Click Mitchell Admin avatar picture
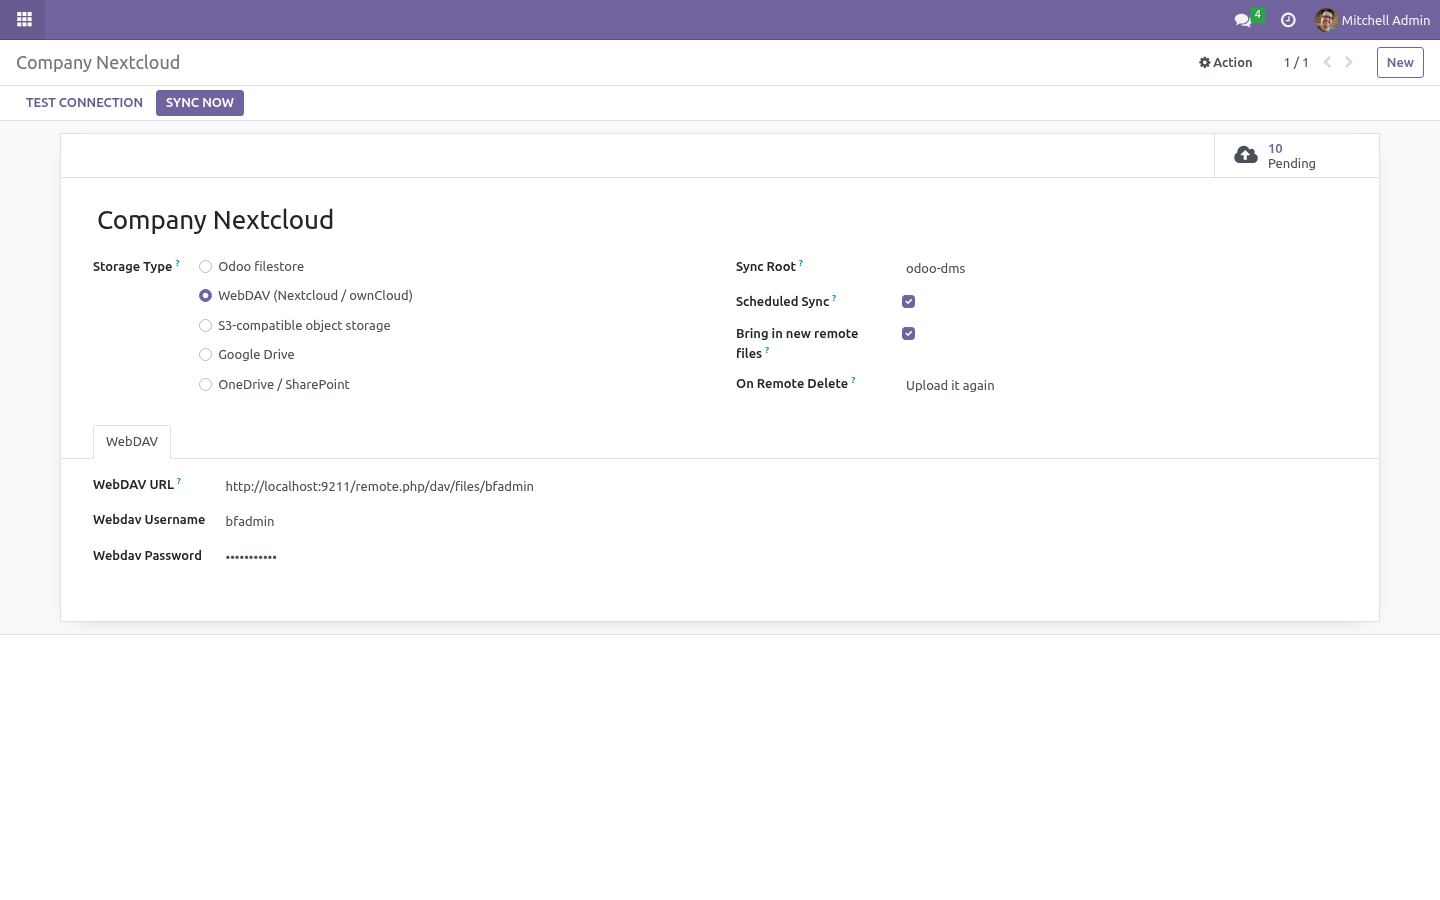 pos(1326,20)
